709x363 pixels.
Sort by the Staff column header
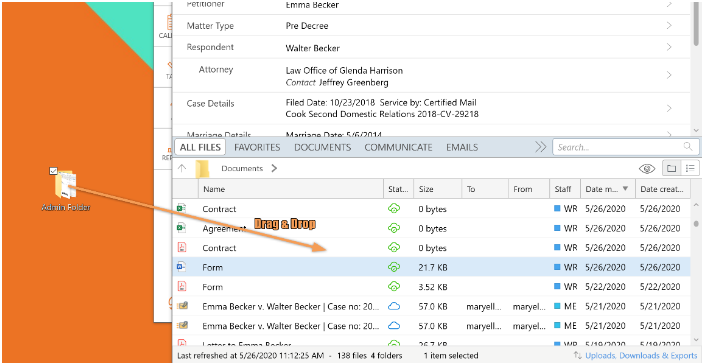pyautogui.click(x=565, y=189)
